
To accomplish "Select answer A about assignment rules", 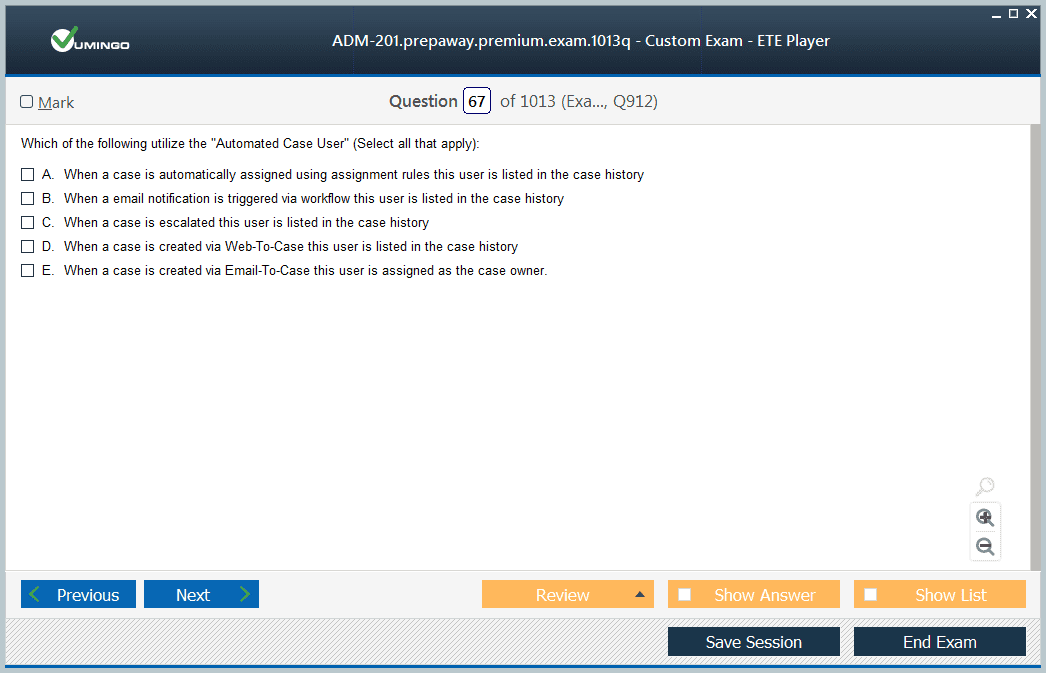I will coord(28,175).
